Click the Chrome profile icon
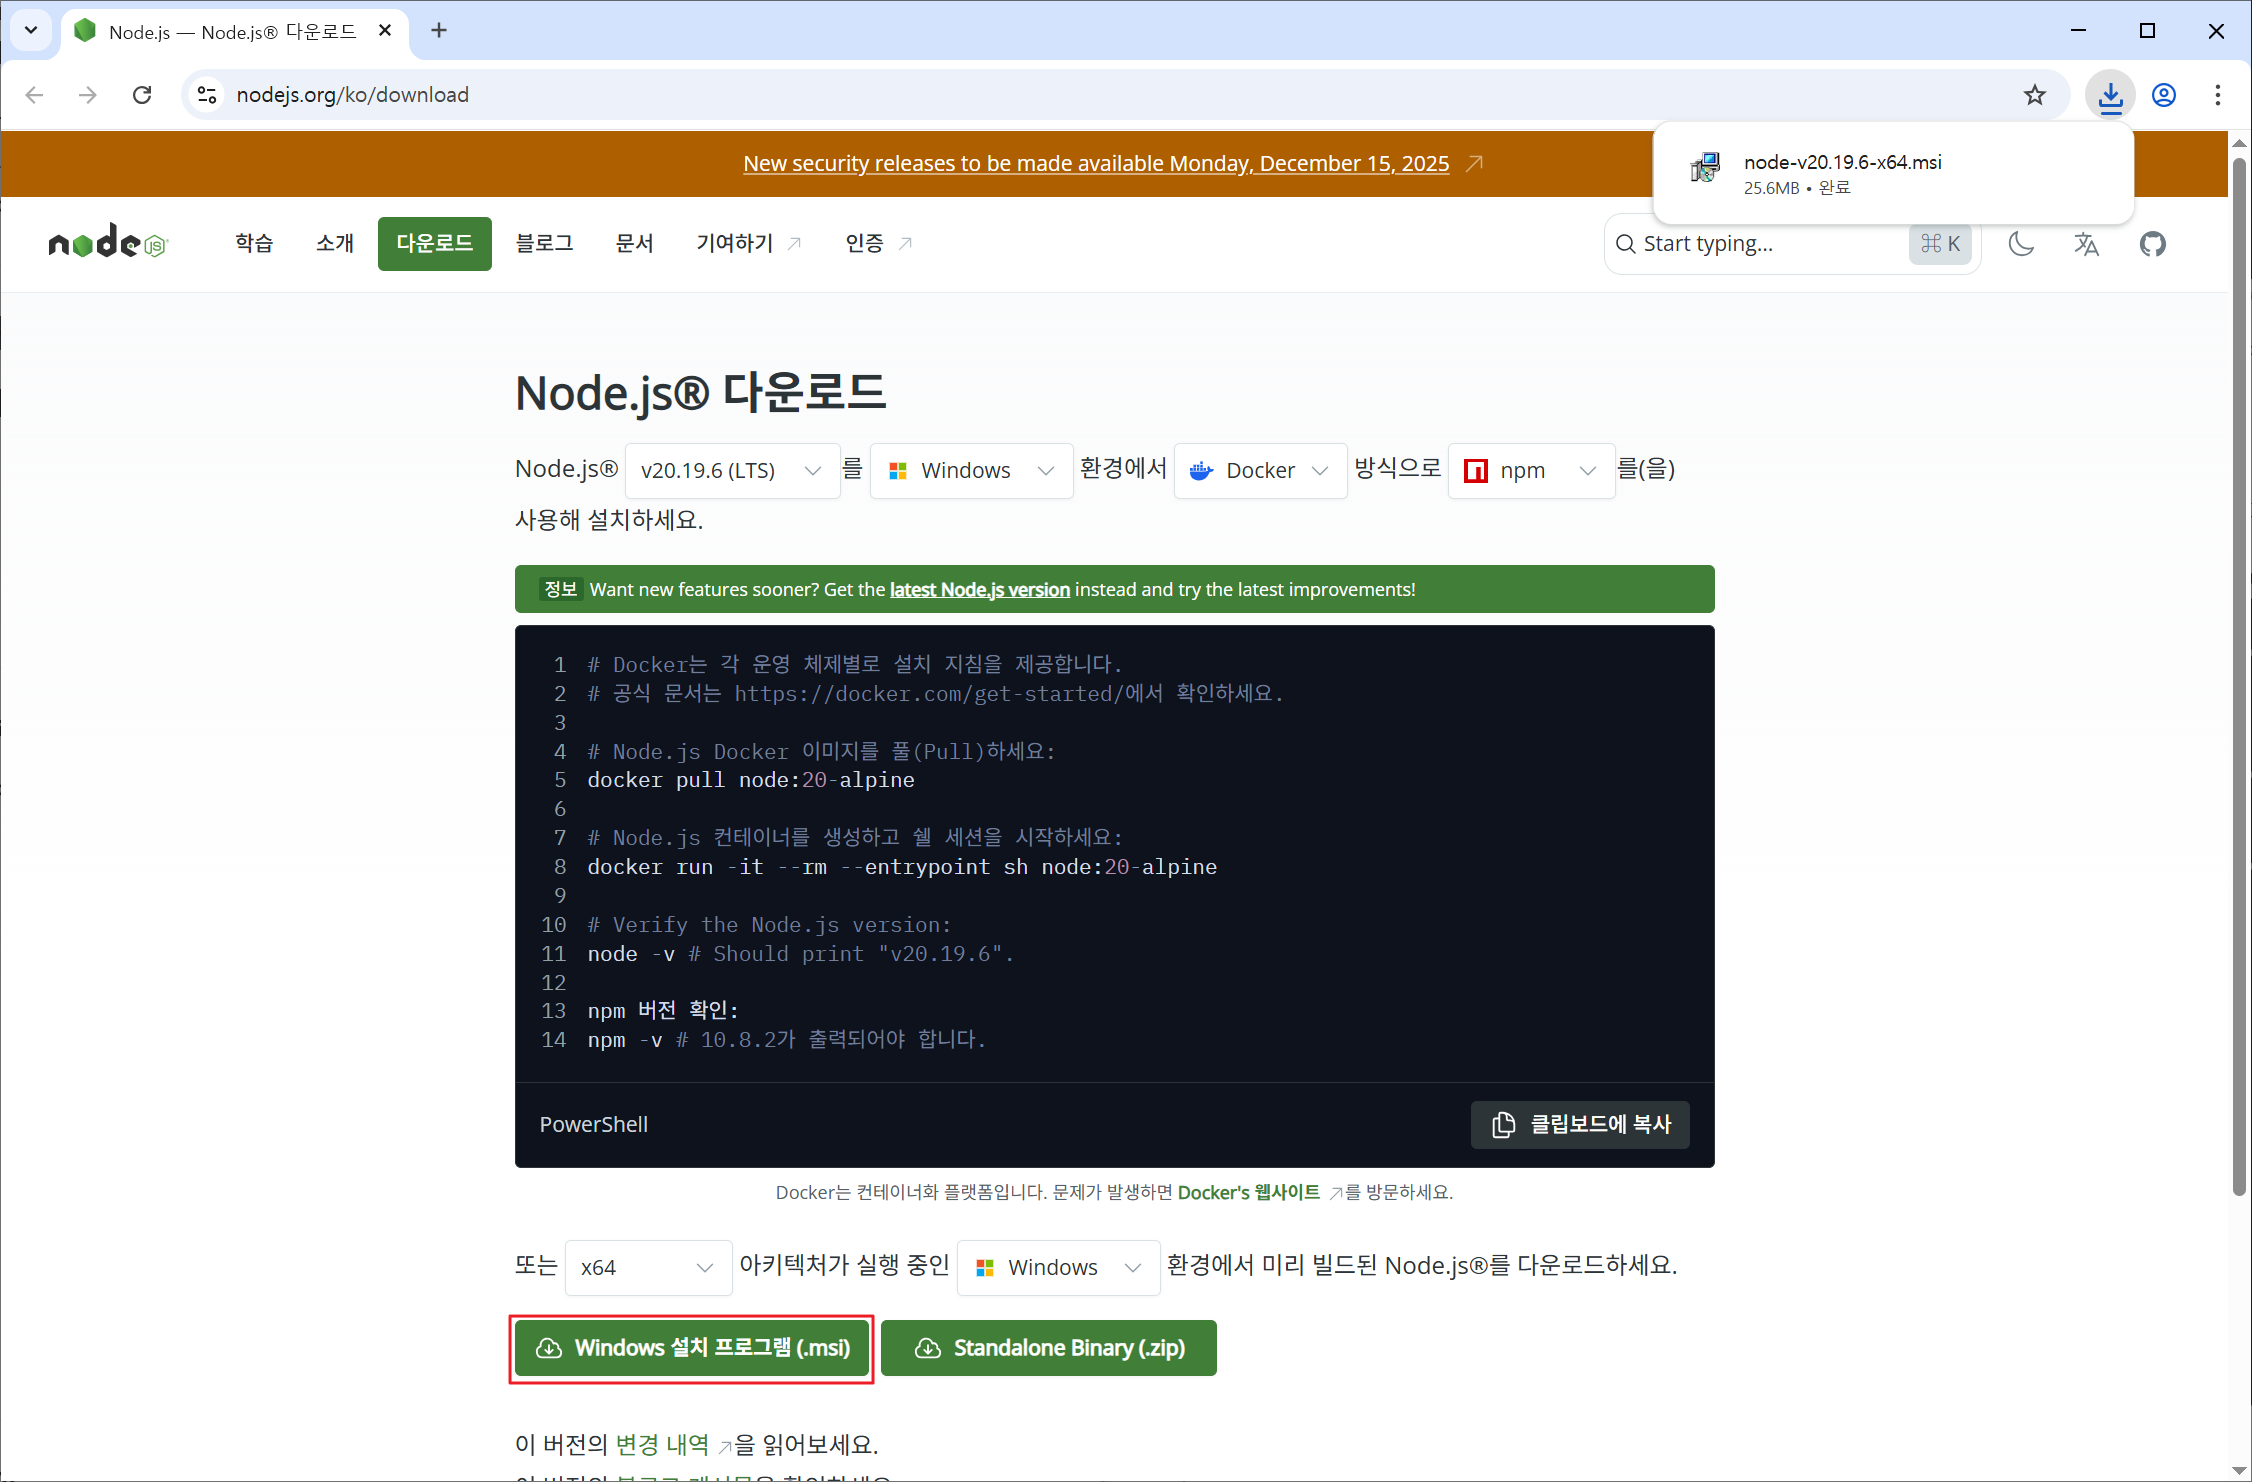 pos(2164,95)
